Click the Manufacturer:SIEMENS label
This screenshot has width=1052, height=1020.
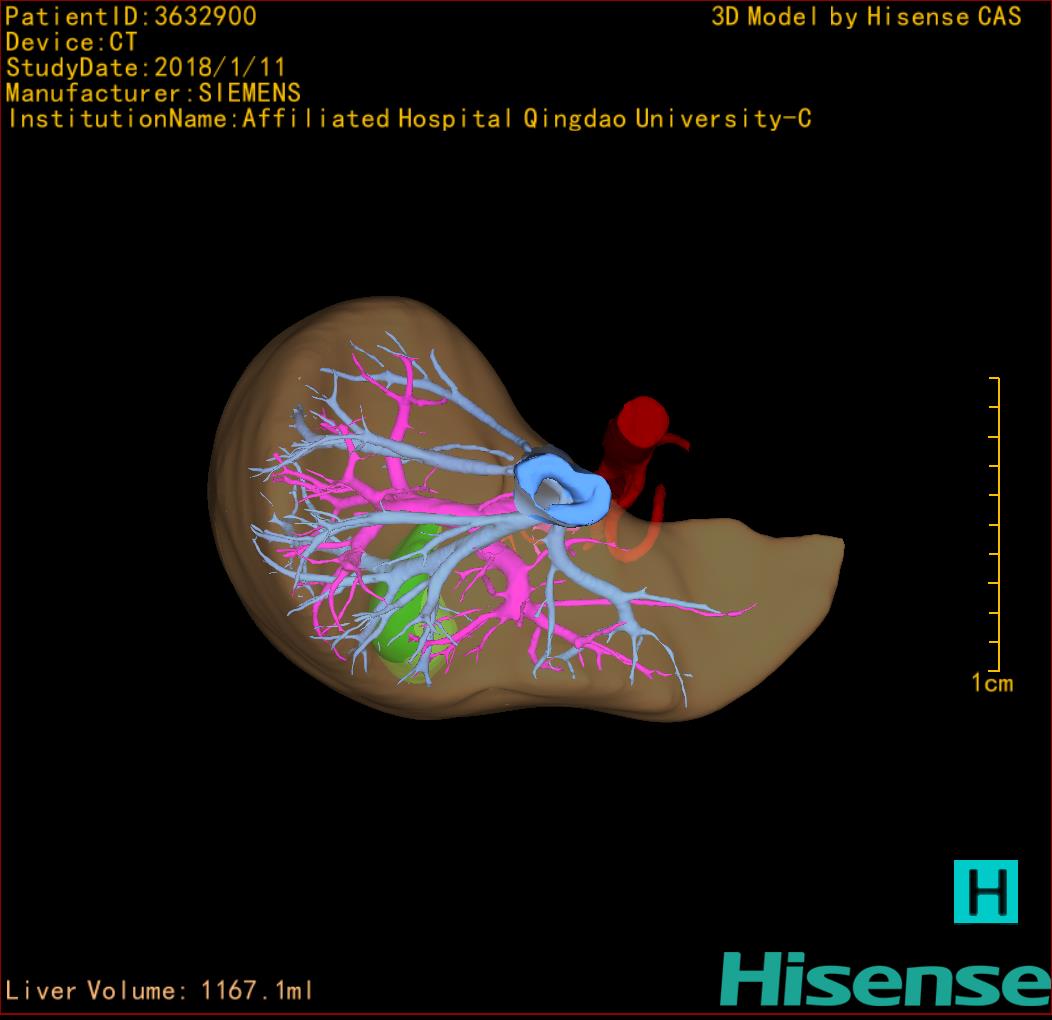pyautogui.click(x=153, y=93)
